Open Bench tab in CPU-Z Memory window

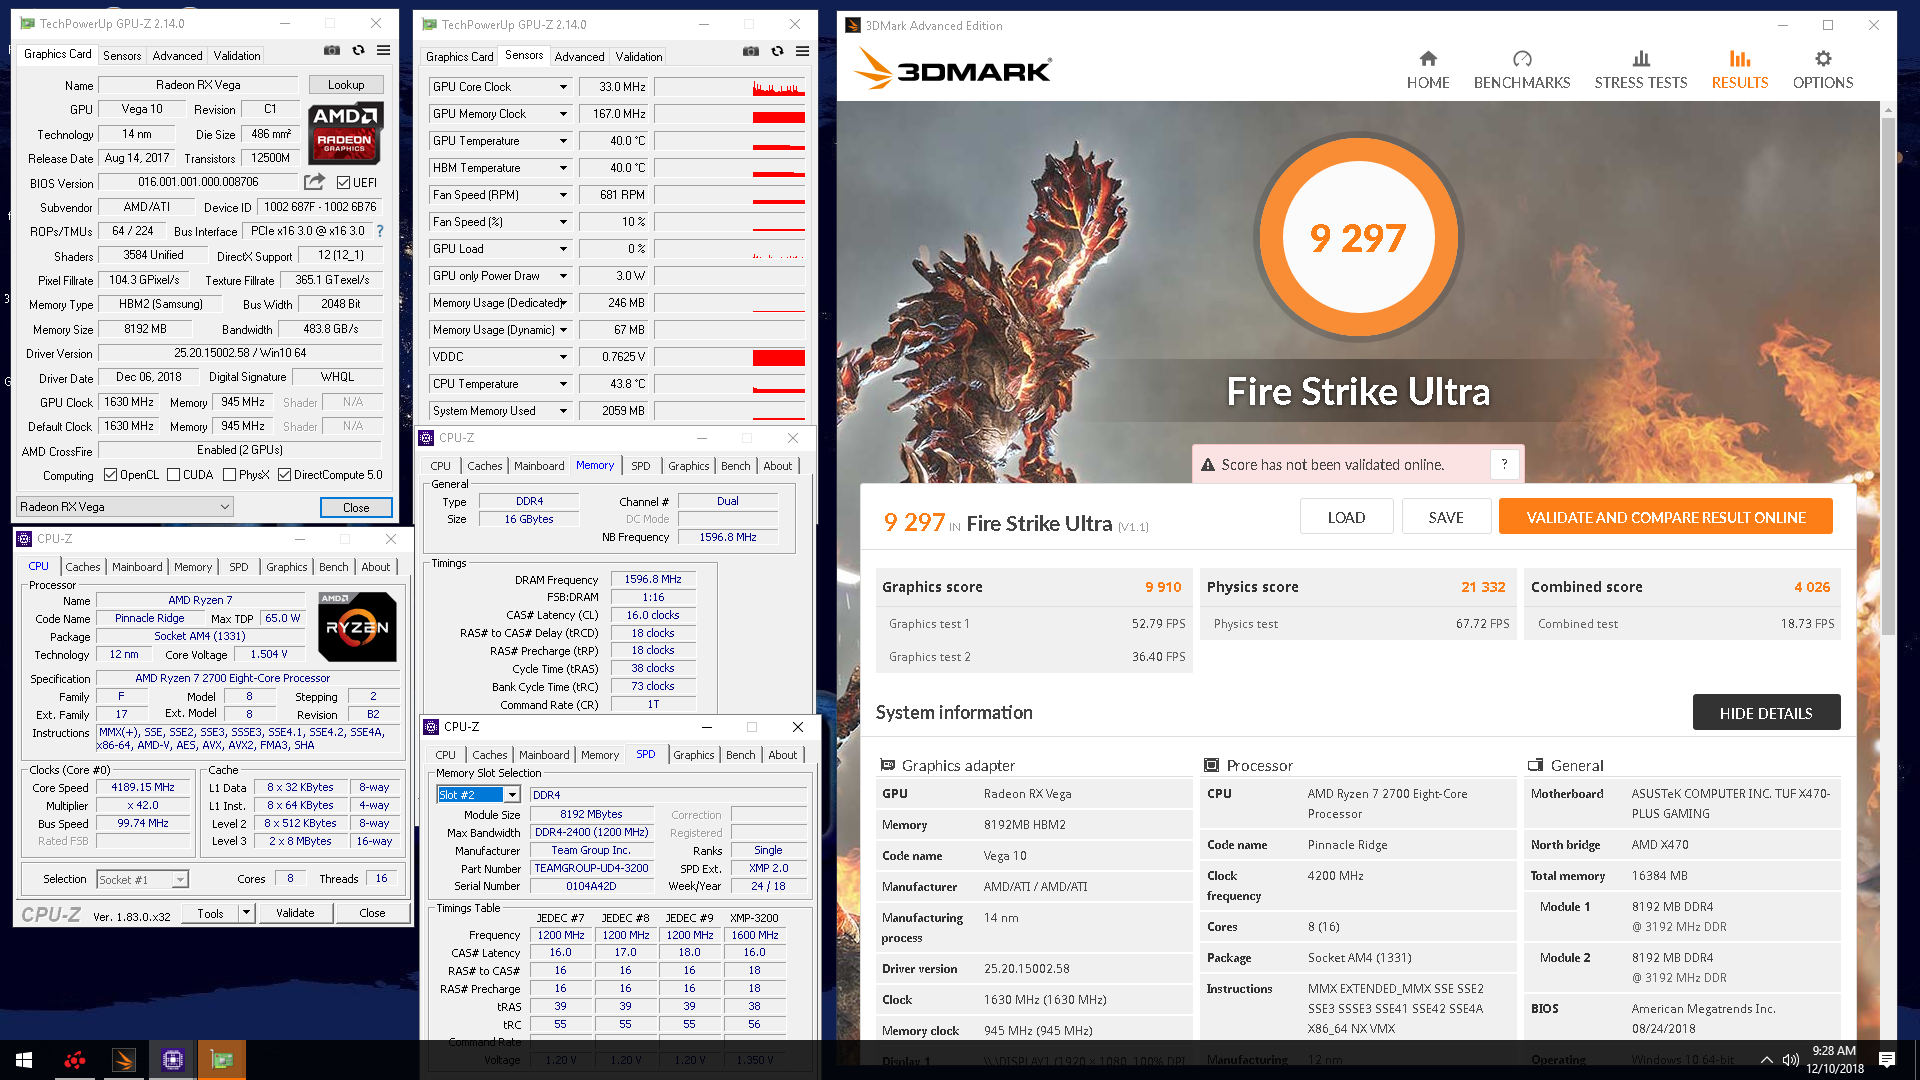(x=735, y=466)
